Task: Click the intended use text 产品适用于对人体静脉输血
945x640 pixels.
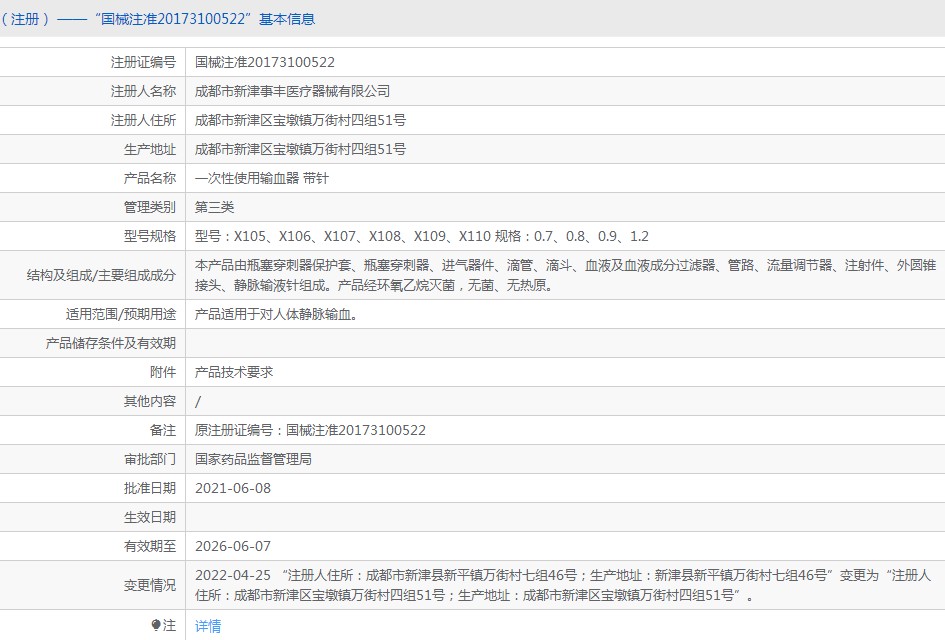Action: 276,315
